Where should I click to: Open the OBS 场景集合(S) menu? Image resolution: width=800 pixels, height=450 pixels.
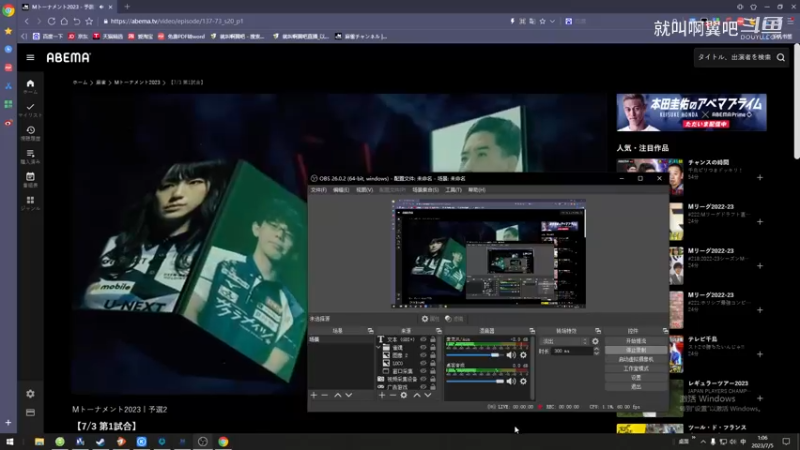(x=425, y=190)
